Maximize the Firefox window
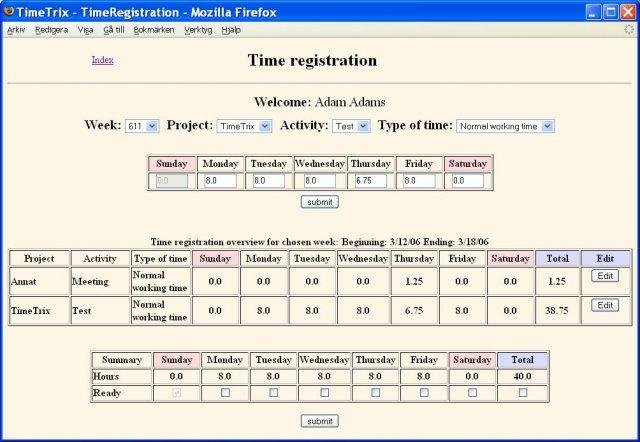640x442 pixels. tap(611, 11)
